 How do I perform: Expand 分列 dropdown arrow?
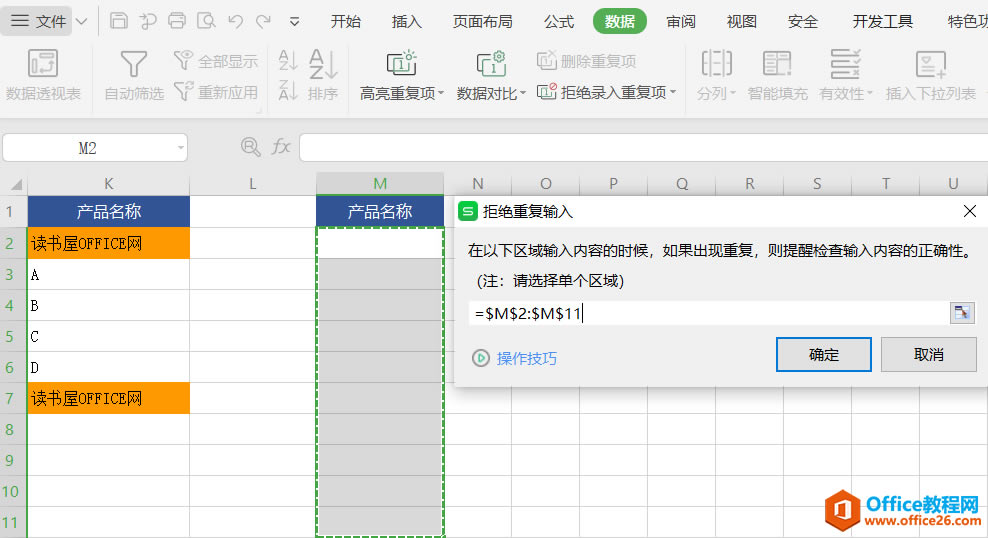(732, 93)
